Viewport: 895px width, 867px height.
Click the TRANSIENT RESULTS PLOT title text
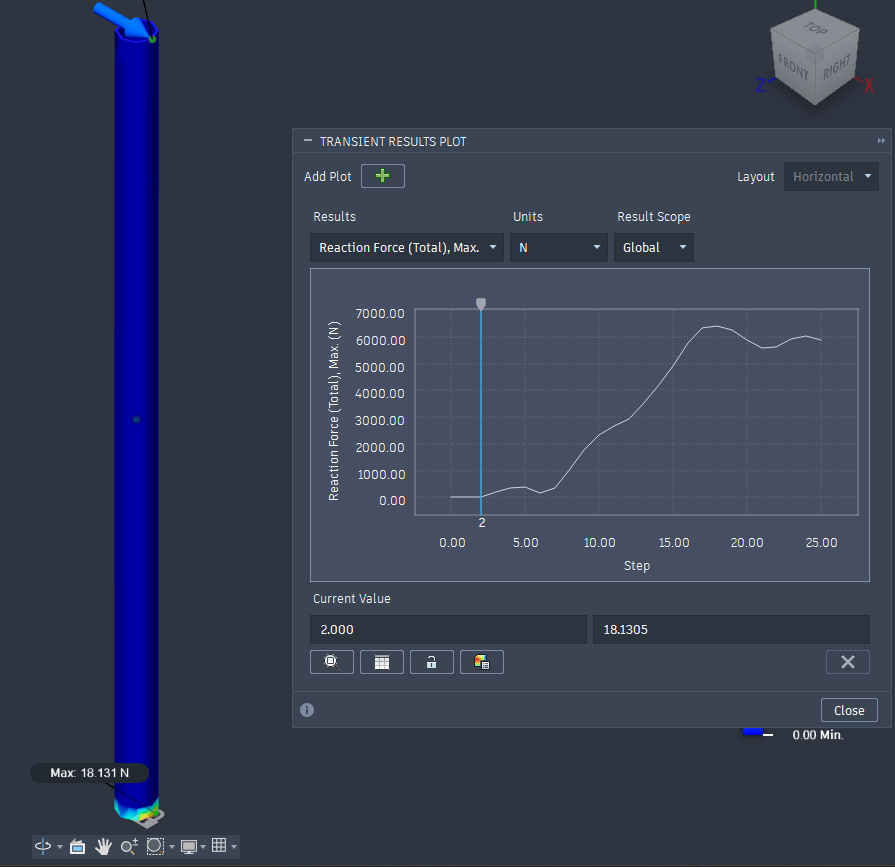pos(393,142)
